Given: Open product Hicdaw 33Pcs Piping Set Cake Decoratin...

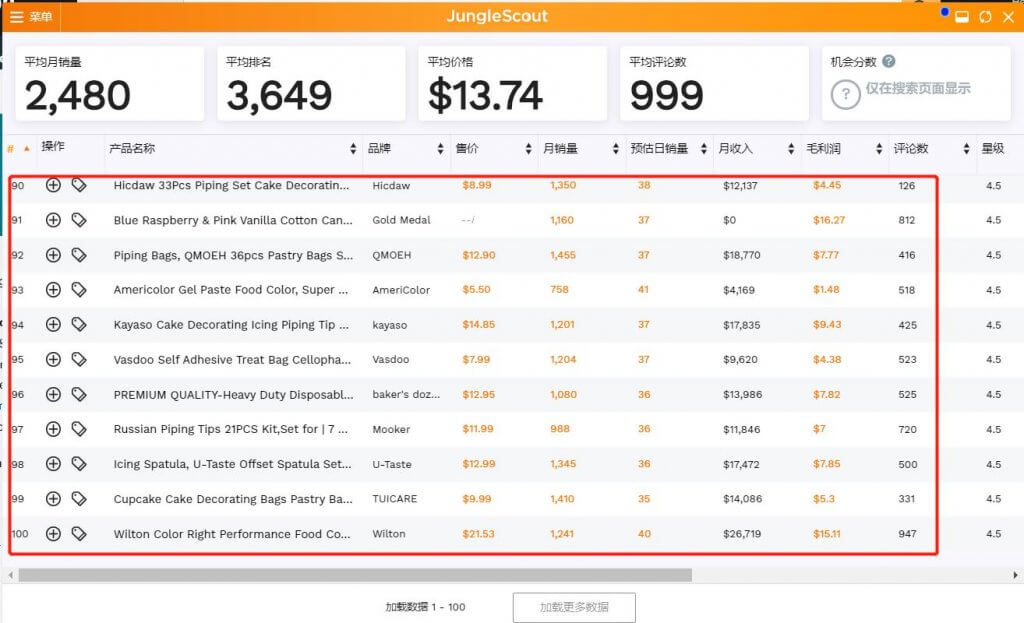Looking at the screenshot, I should [x=231, y=185].
